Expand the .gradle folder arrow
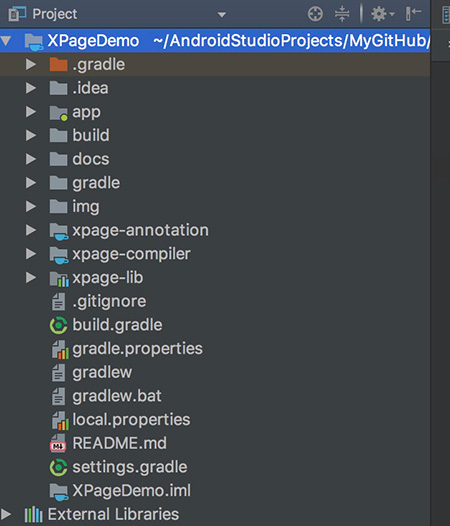This screenshot has width=450, height=526. pyautogui.click(x=31, y=64)
